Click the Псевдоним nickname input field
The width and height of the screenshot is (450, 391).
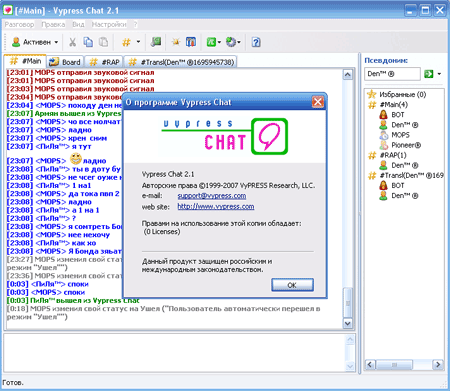click(392, 74)
